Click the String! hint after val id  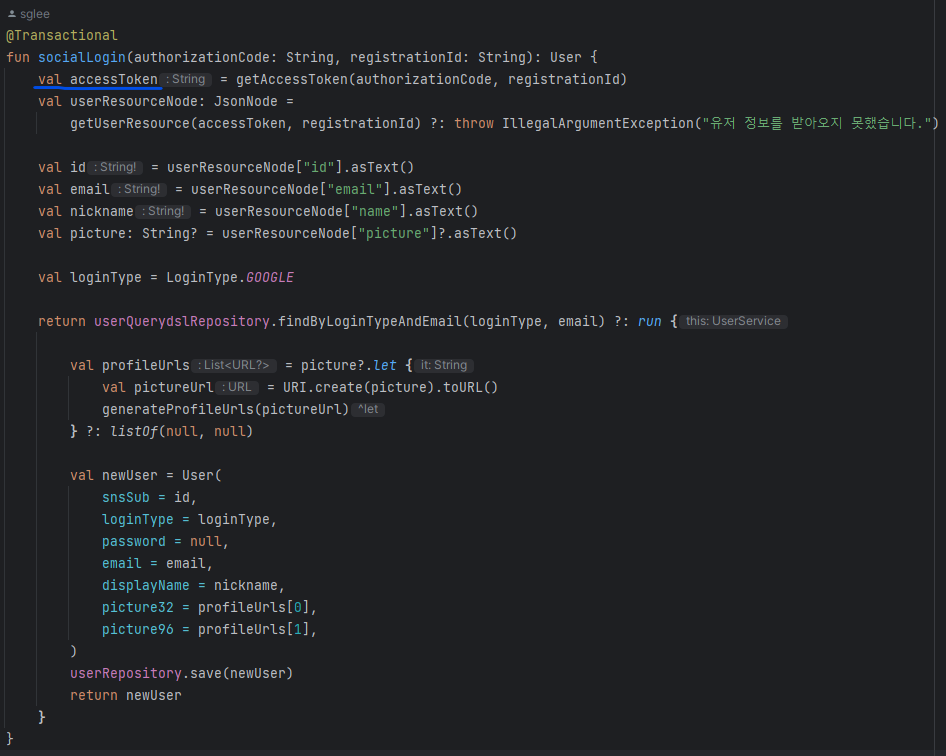(x=116, y=167)
